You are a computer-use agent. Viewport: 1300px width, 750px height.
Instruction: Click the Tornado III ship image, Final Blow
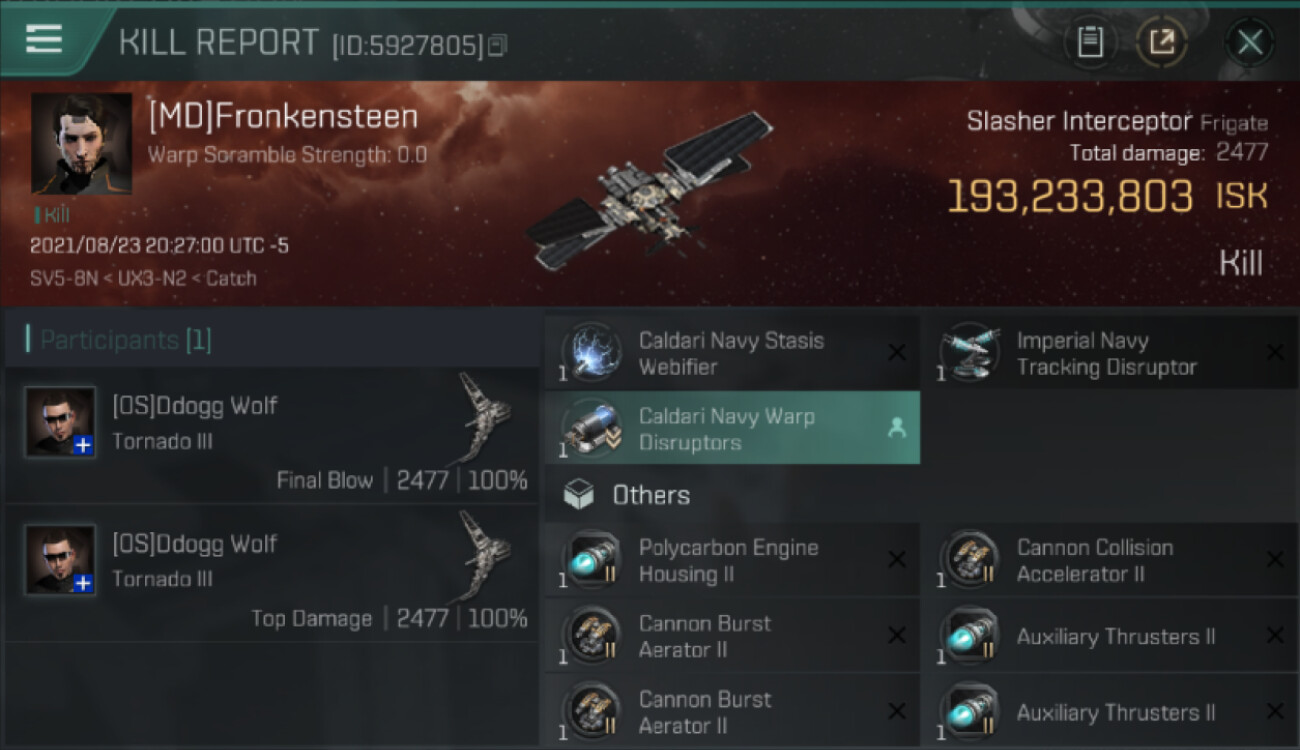pos(486,417)
